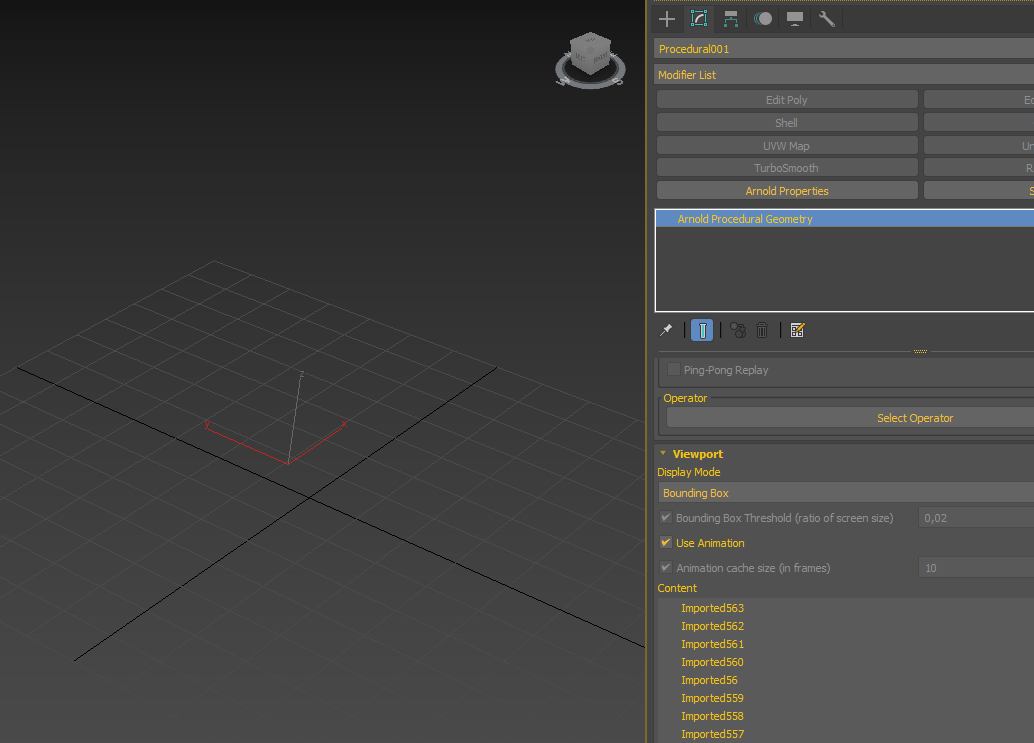Open the Display Mode Bounding Box dropdown
The width and height of the screenshot is (1034, 743).
coord(843,493)
